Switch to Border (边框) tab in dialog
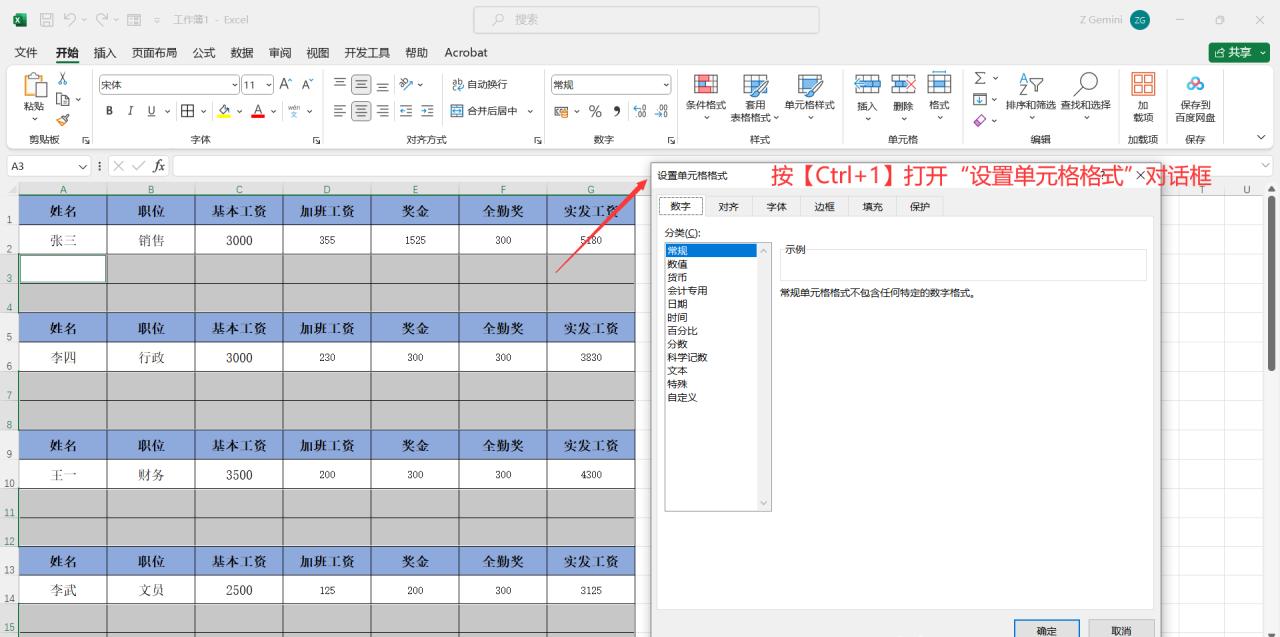The image size is (1280, 637). click(x=824, y=206)
